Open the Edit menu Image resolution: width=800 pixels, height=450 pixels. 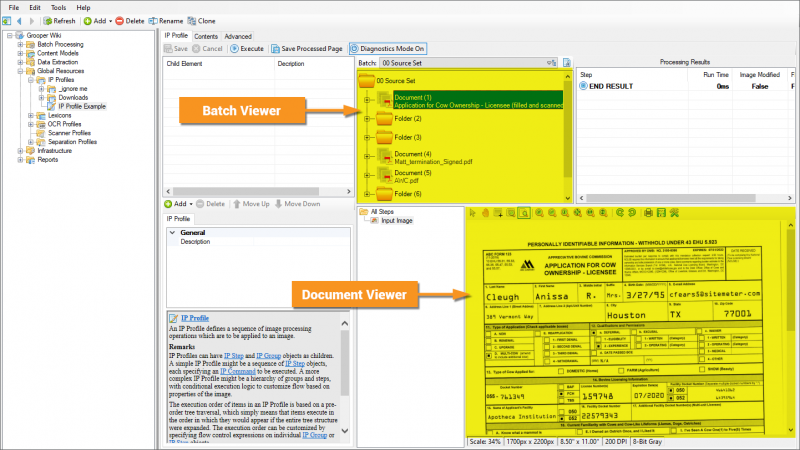point(35,8)
